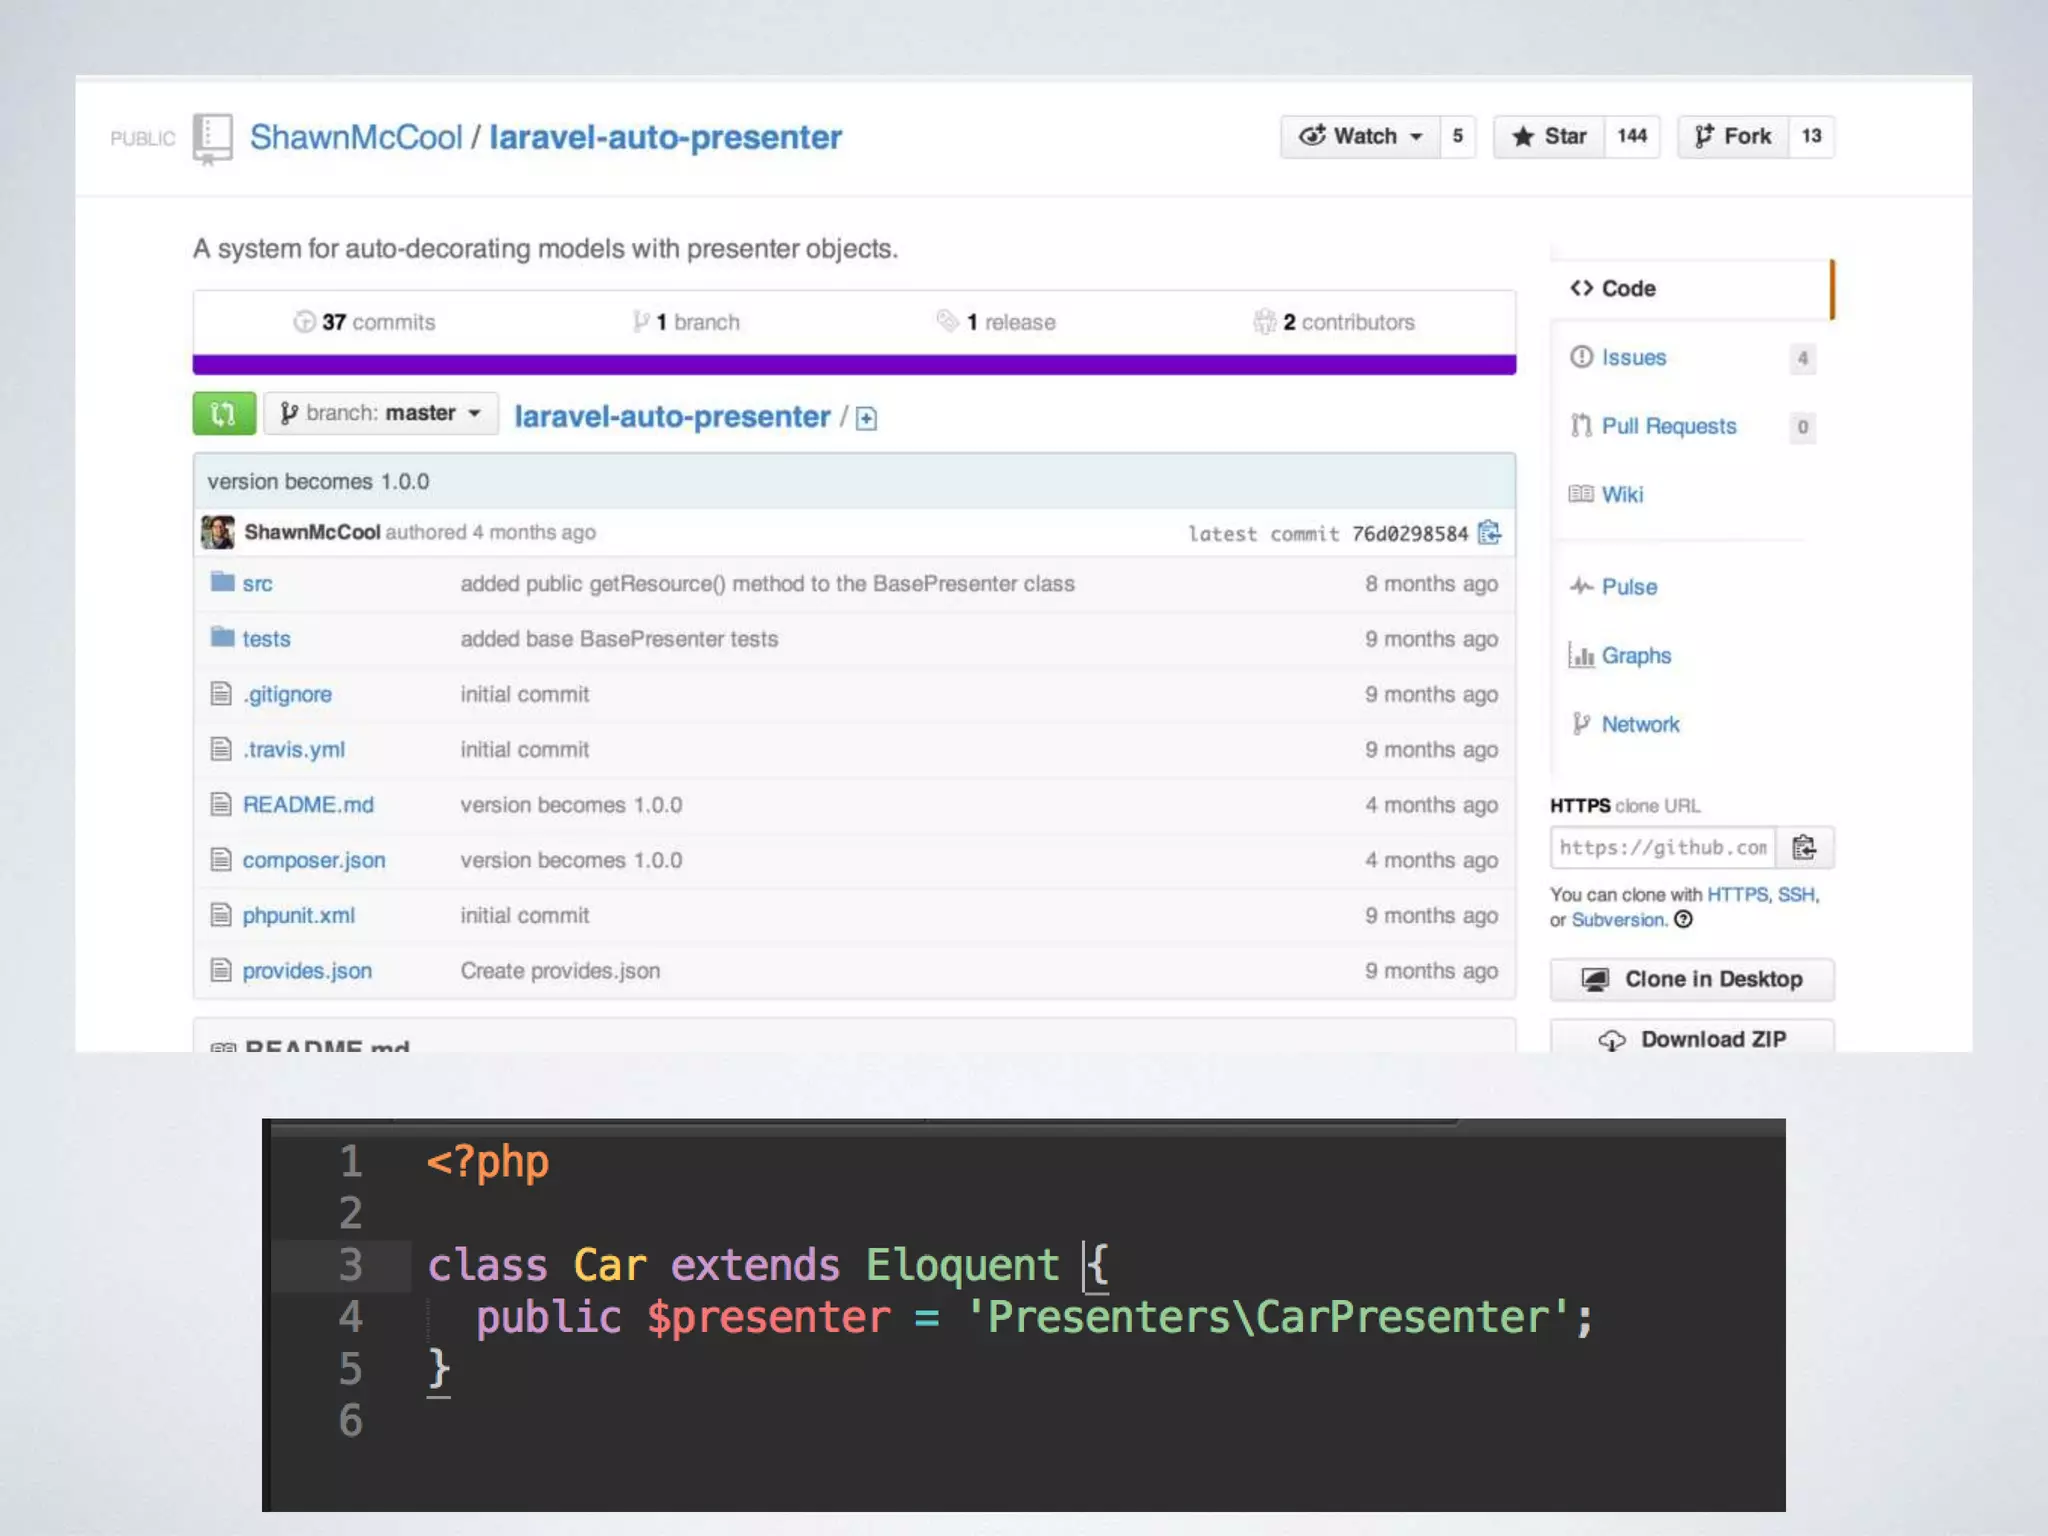Click the purple language bar
Image resolution: width=2048 pixels, height=1536 pixels.
pos(854,365)
